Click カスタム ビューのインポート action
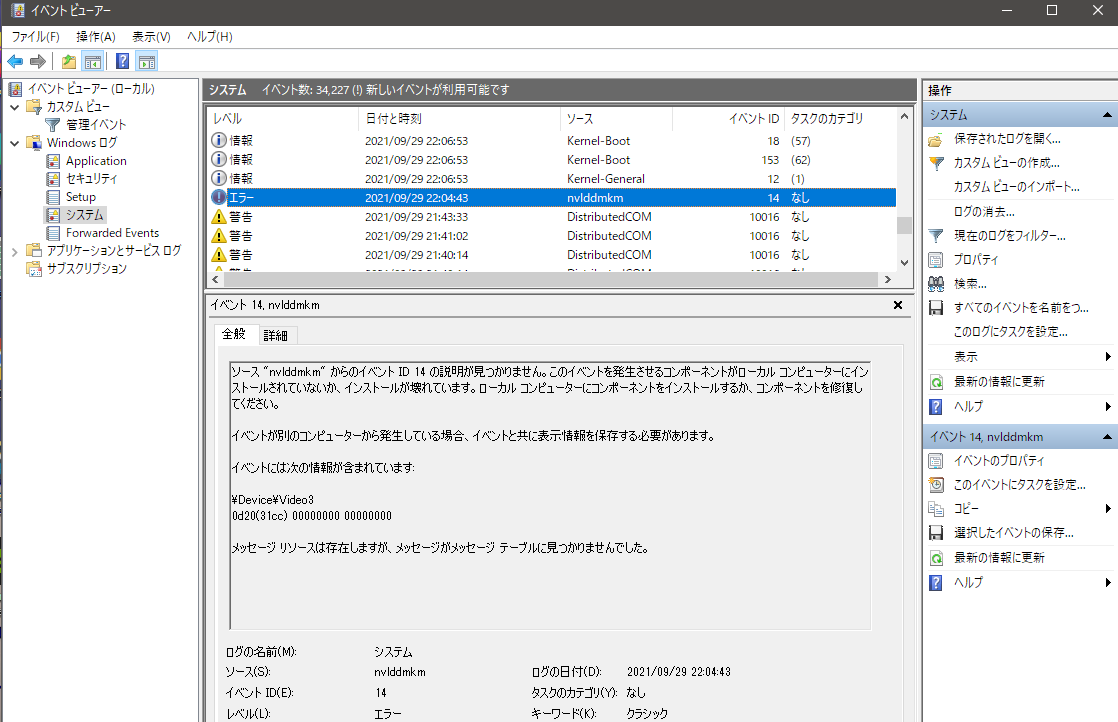 1016,187
